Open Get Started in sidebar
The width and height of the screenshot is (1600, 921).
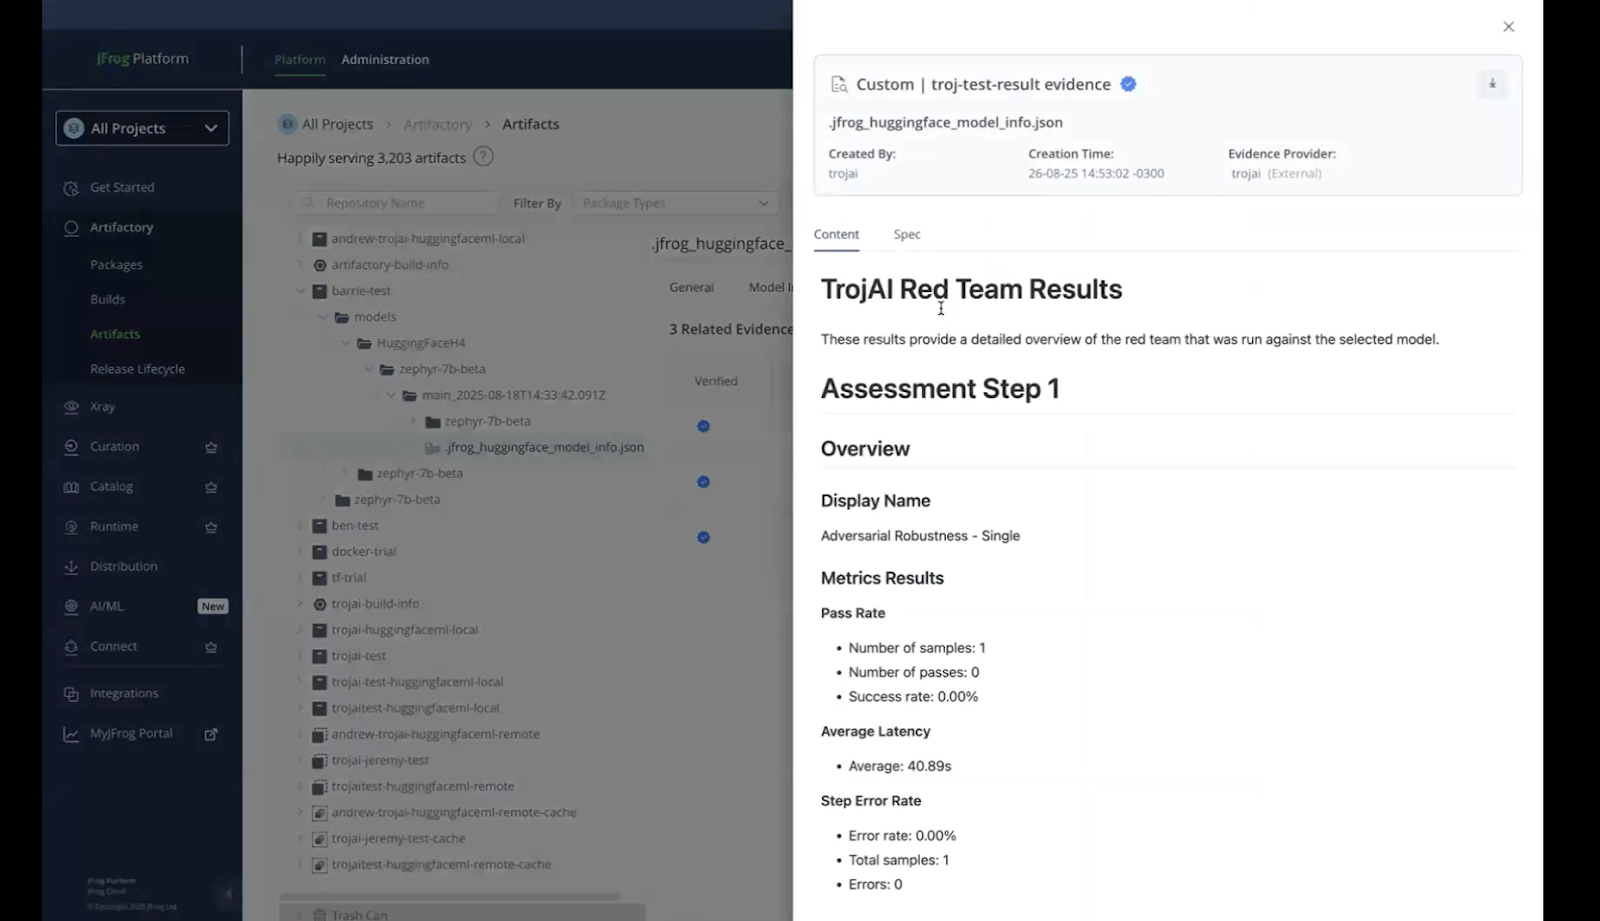point(122,187)
